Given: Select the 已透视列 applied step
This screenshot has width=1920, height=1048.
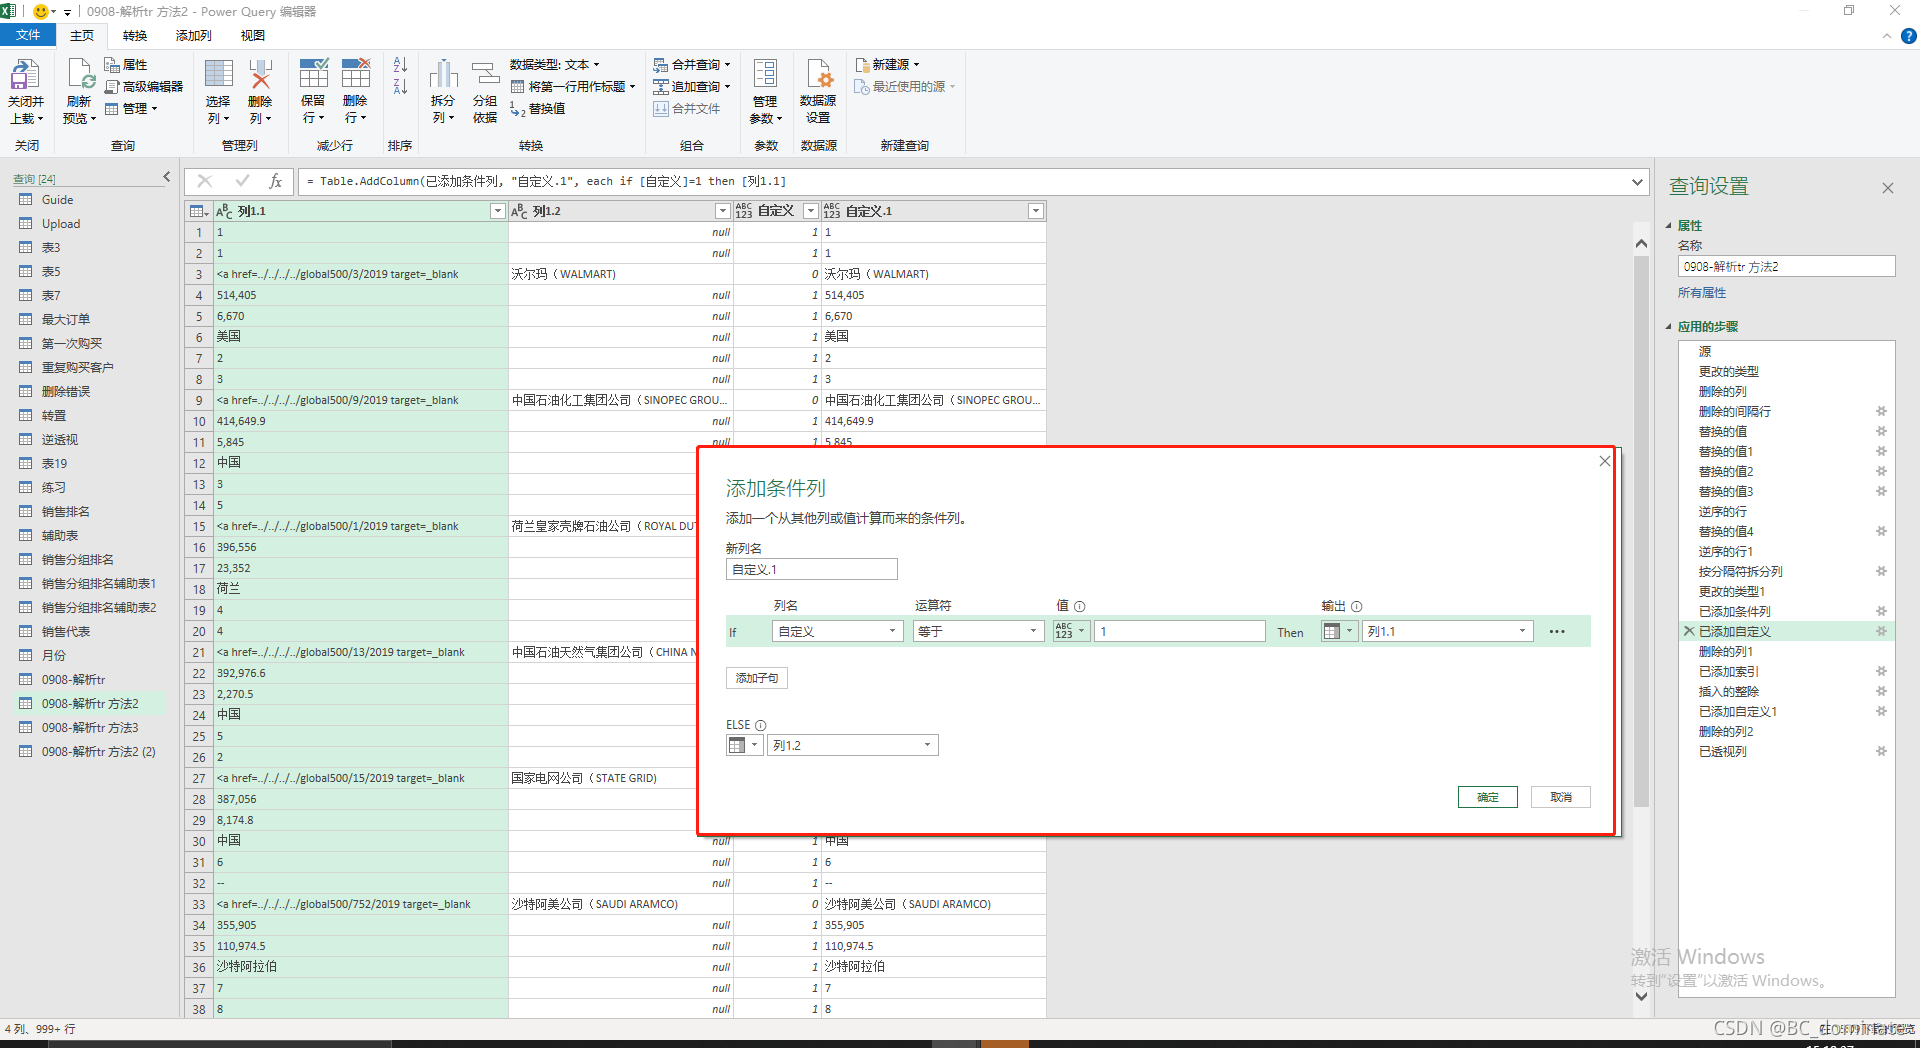Looking at the screenshot, I should point(1723,752).
